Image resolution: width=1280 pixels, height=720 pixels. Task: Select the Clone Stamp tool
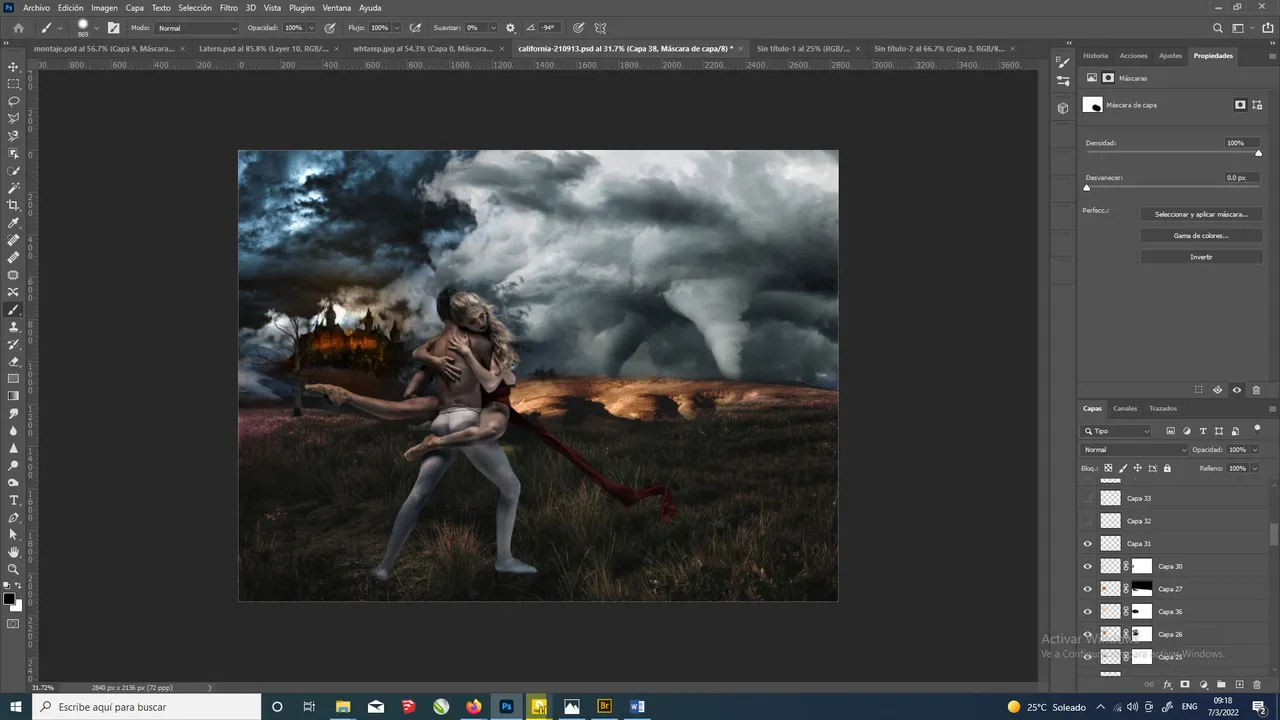coord(13,327)
